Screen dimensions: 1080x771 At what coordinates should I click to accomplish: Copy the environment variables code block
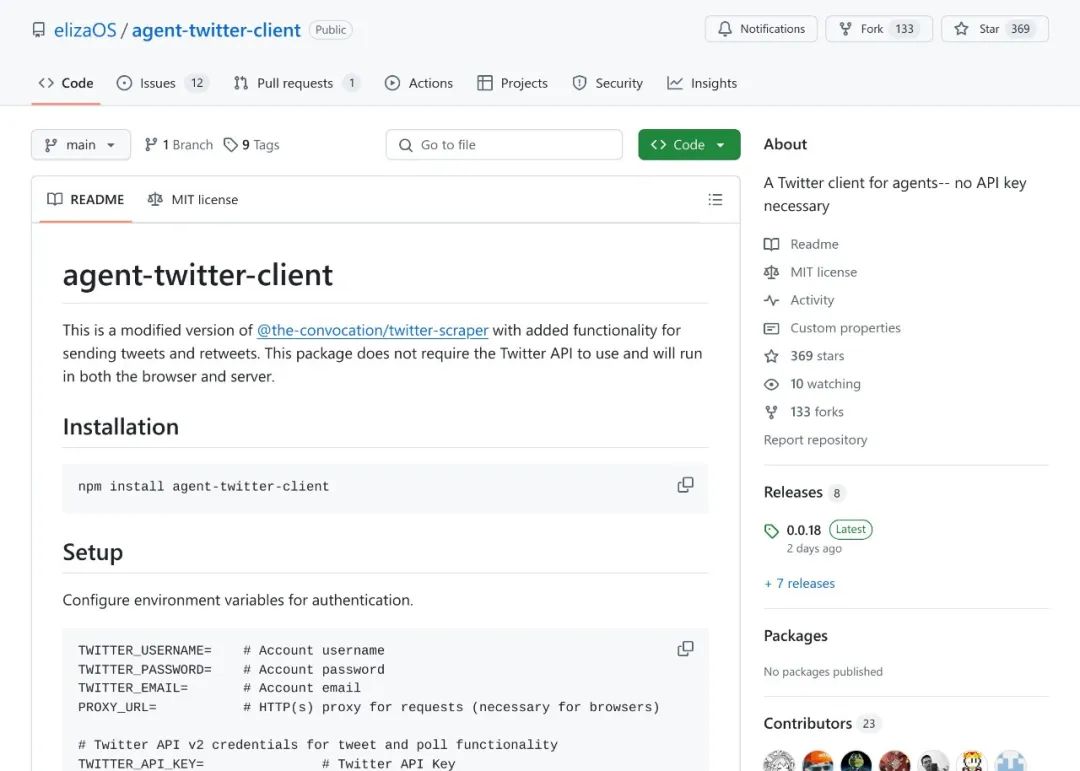685,649
